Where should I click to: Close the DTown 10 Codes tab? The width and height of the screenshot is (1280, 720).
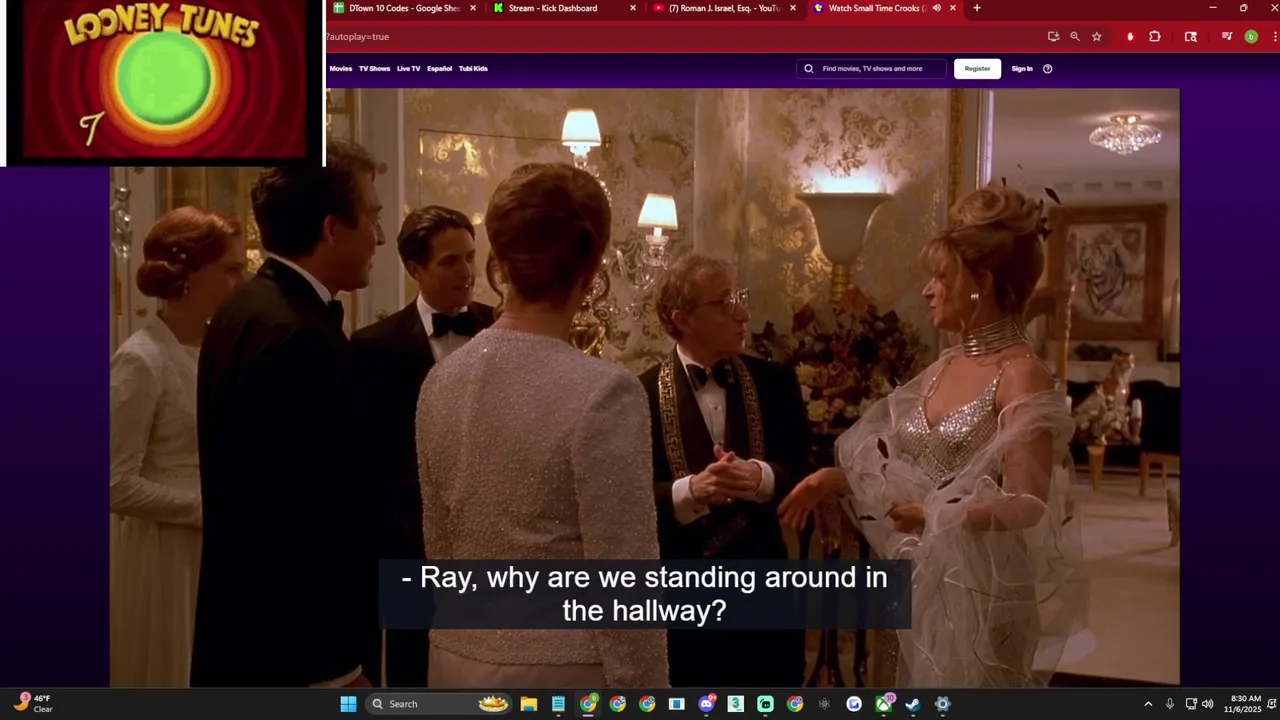click(x=473, y=8)
